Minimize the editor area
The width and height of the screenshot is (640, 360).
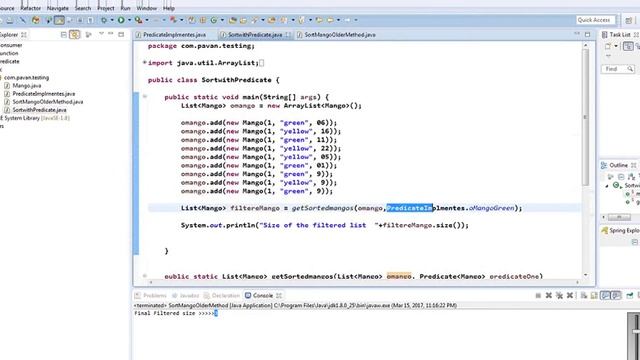[577, 34]
